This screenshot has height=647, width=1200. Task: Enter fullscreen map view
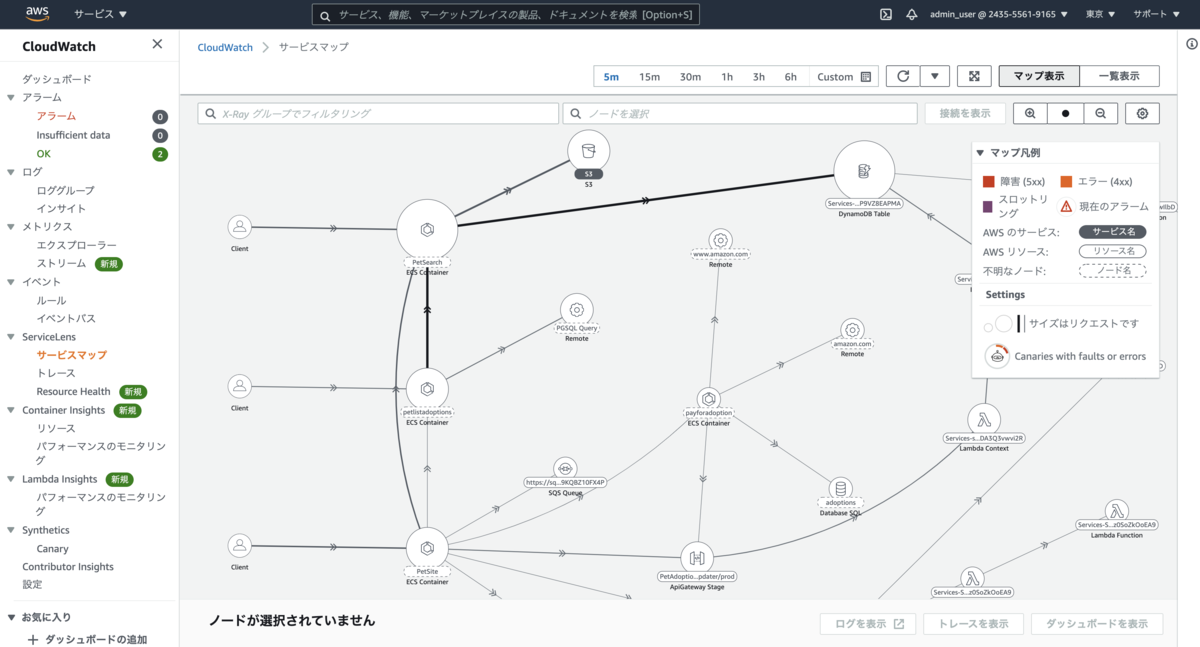974,77
